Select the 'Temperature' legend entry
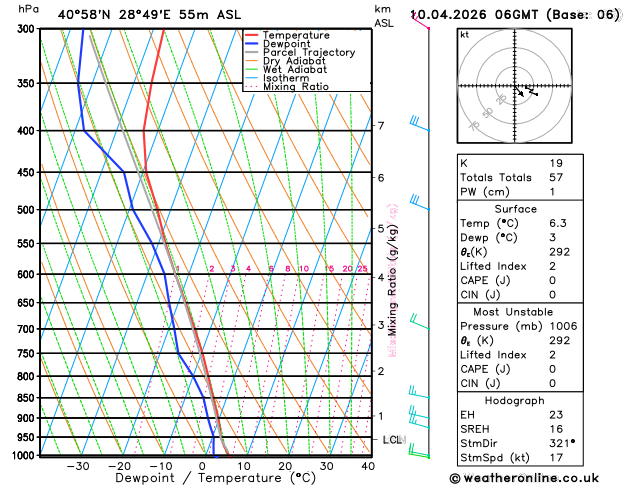Viewport: 629px width, 486px height. pos(296,35)
